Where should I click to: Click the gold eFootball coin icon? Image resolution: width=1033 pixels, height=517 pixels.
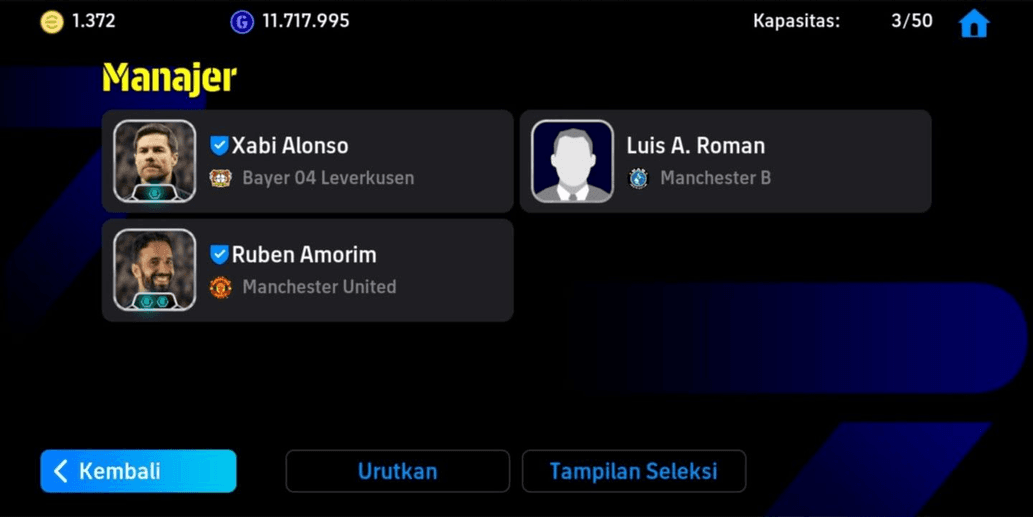(x=52, y=22)
